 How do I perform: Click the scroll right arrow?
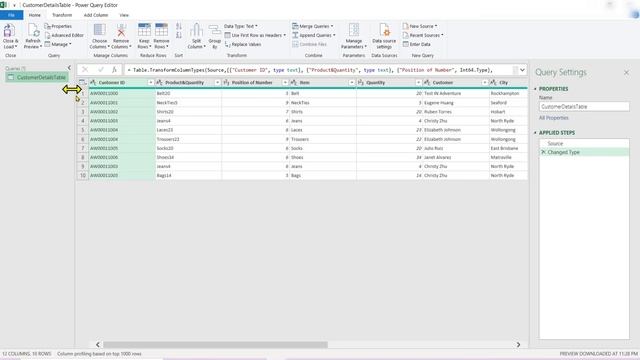(518, 345)
